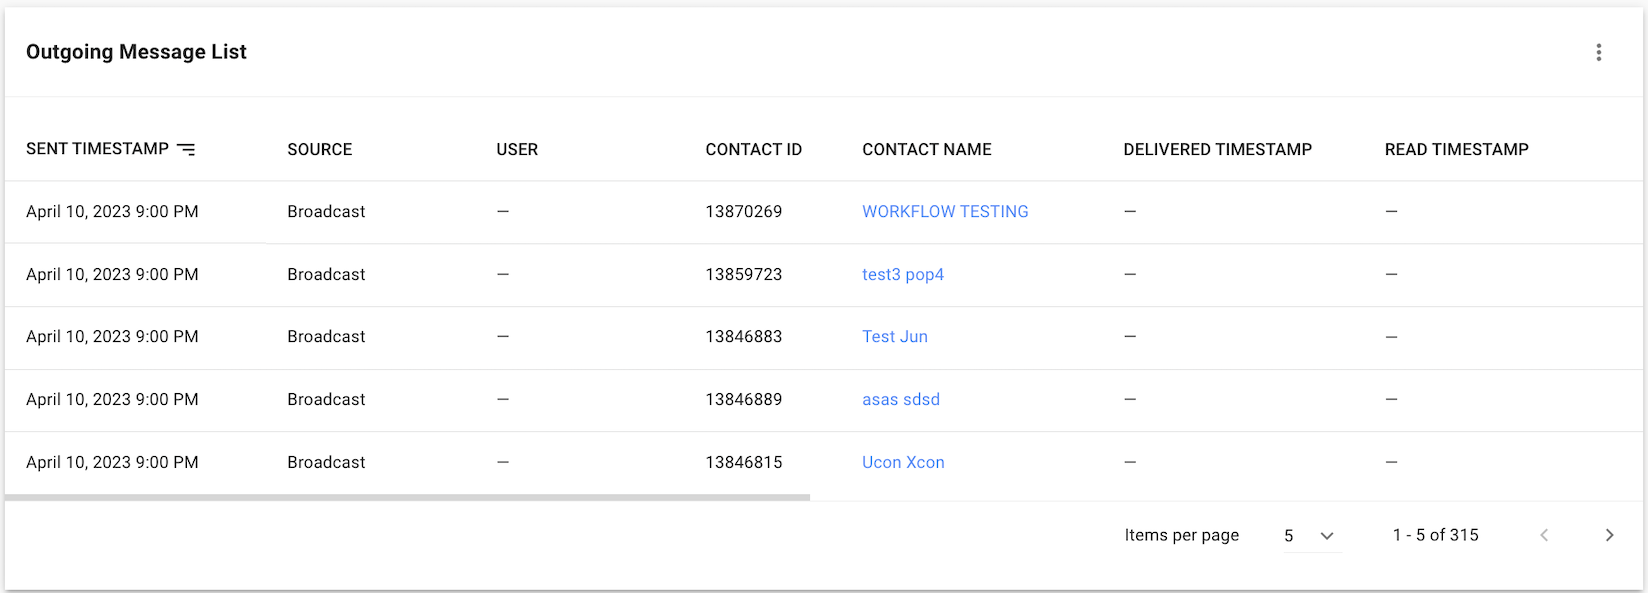Go to the next page arrow

pos(1609,535)
